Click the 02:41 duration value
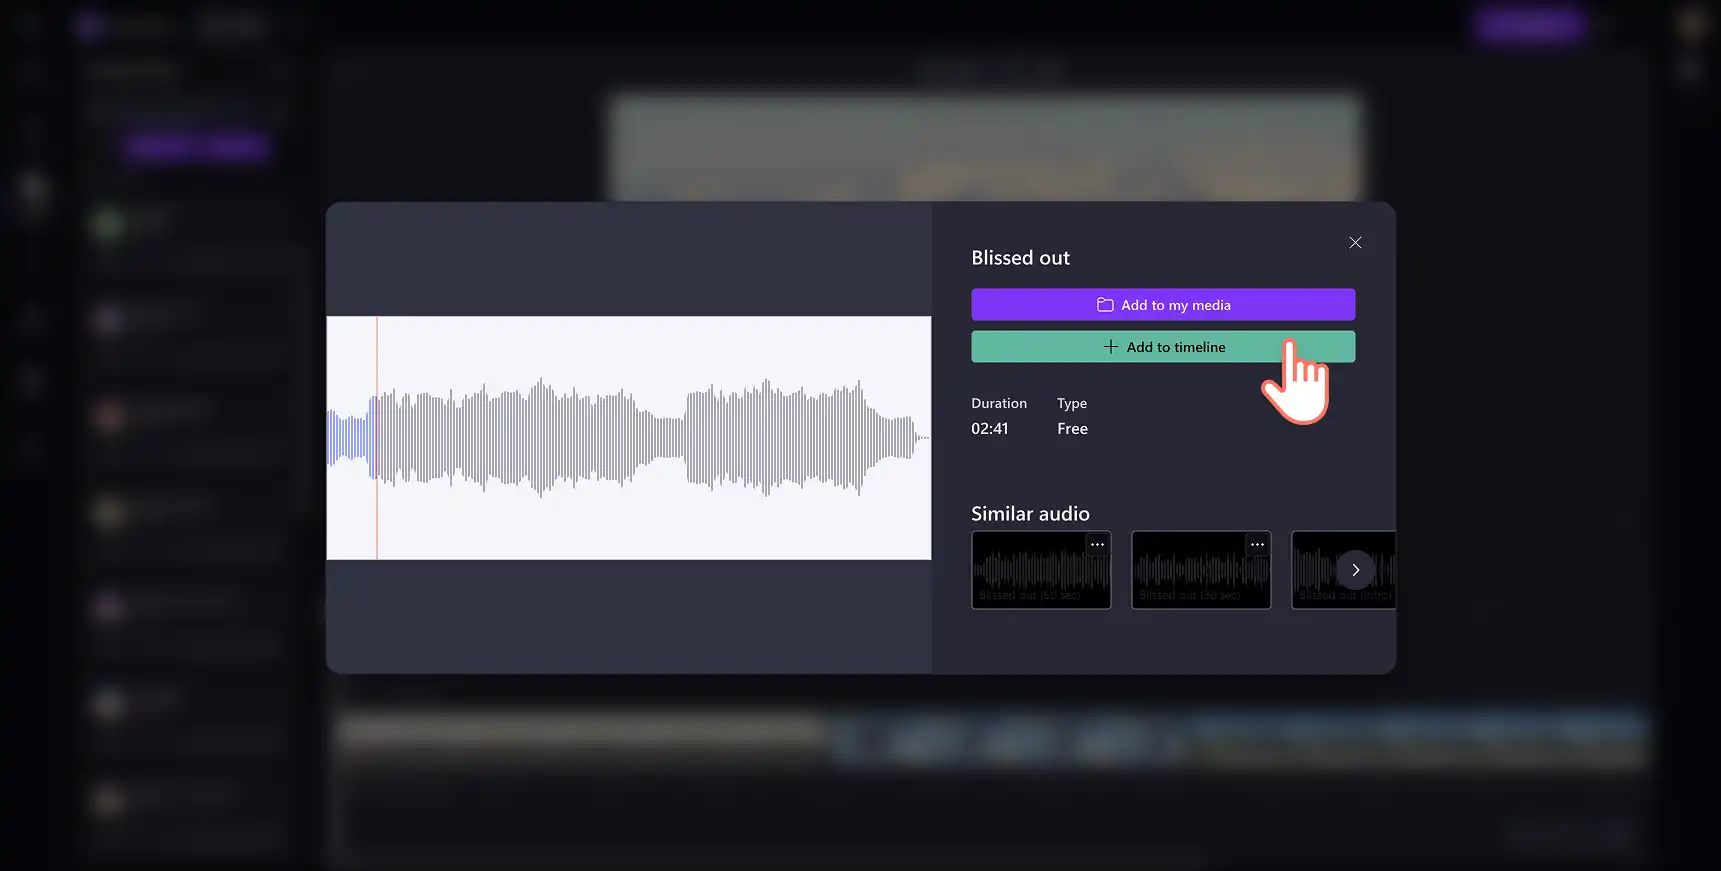1721x871 pixels. (990, 429)
